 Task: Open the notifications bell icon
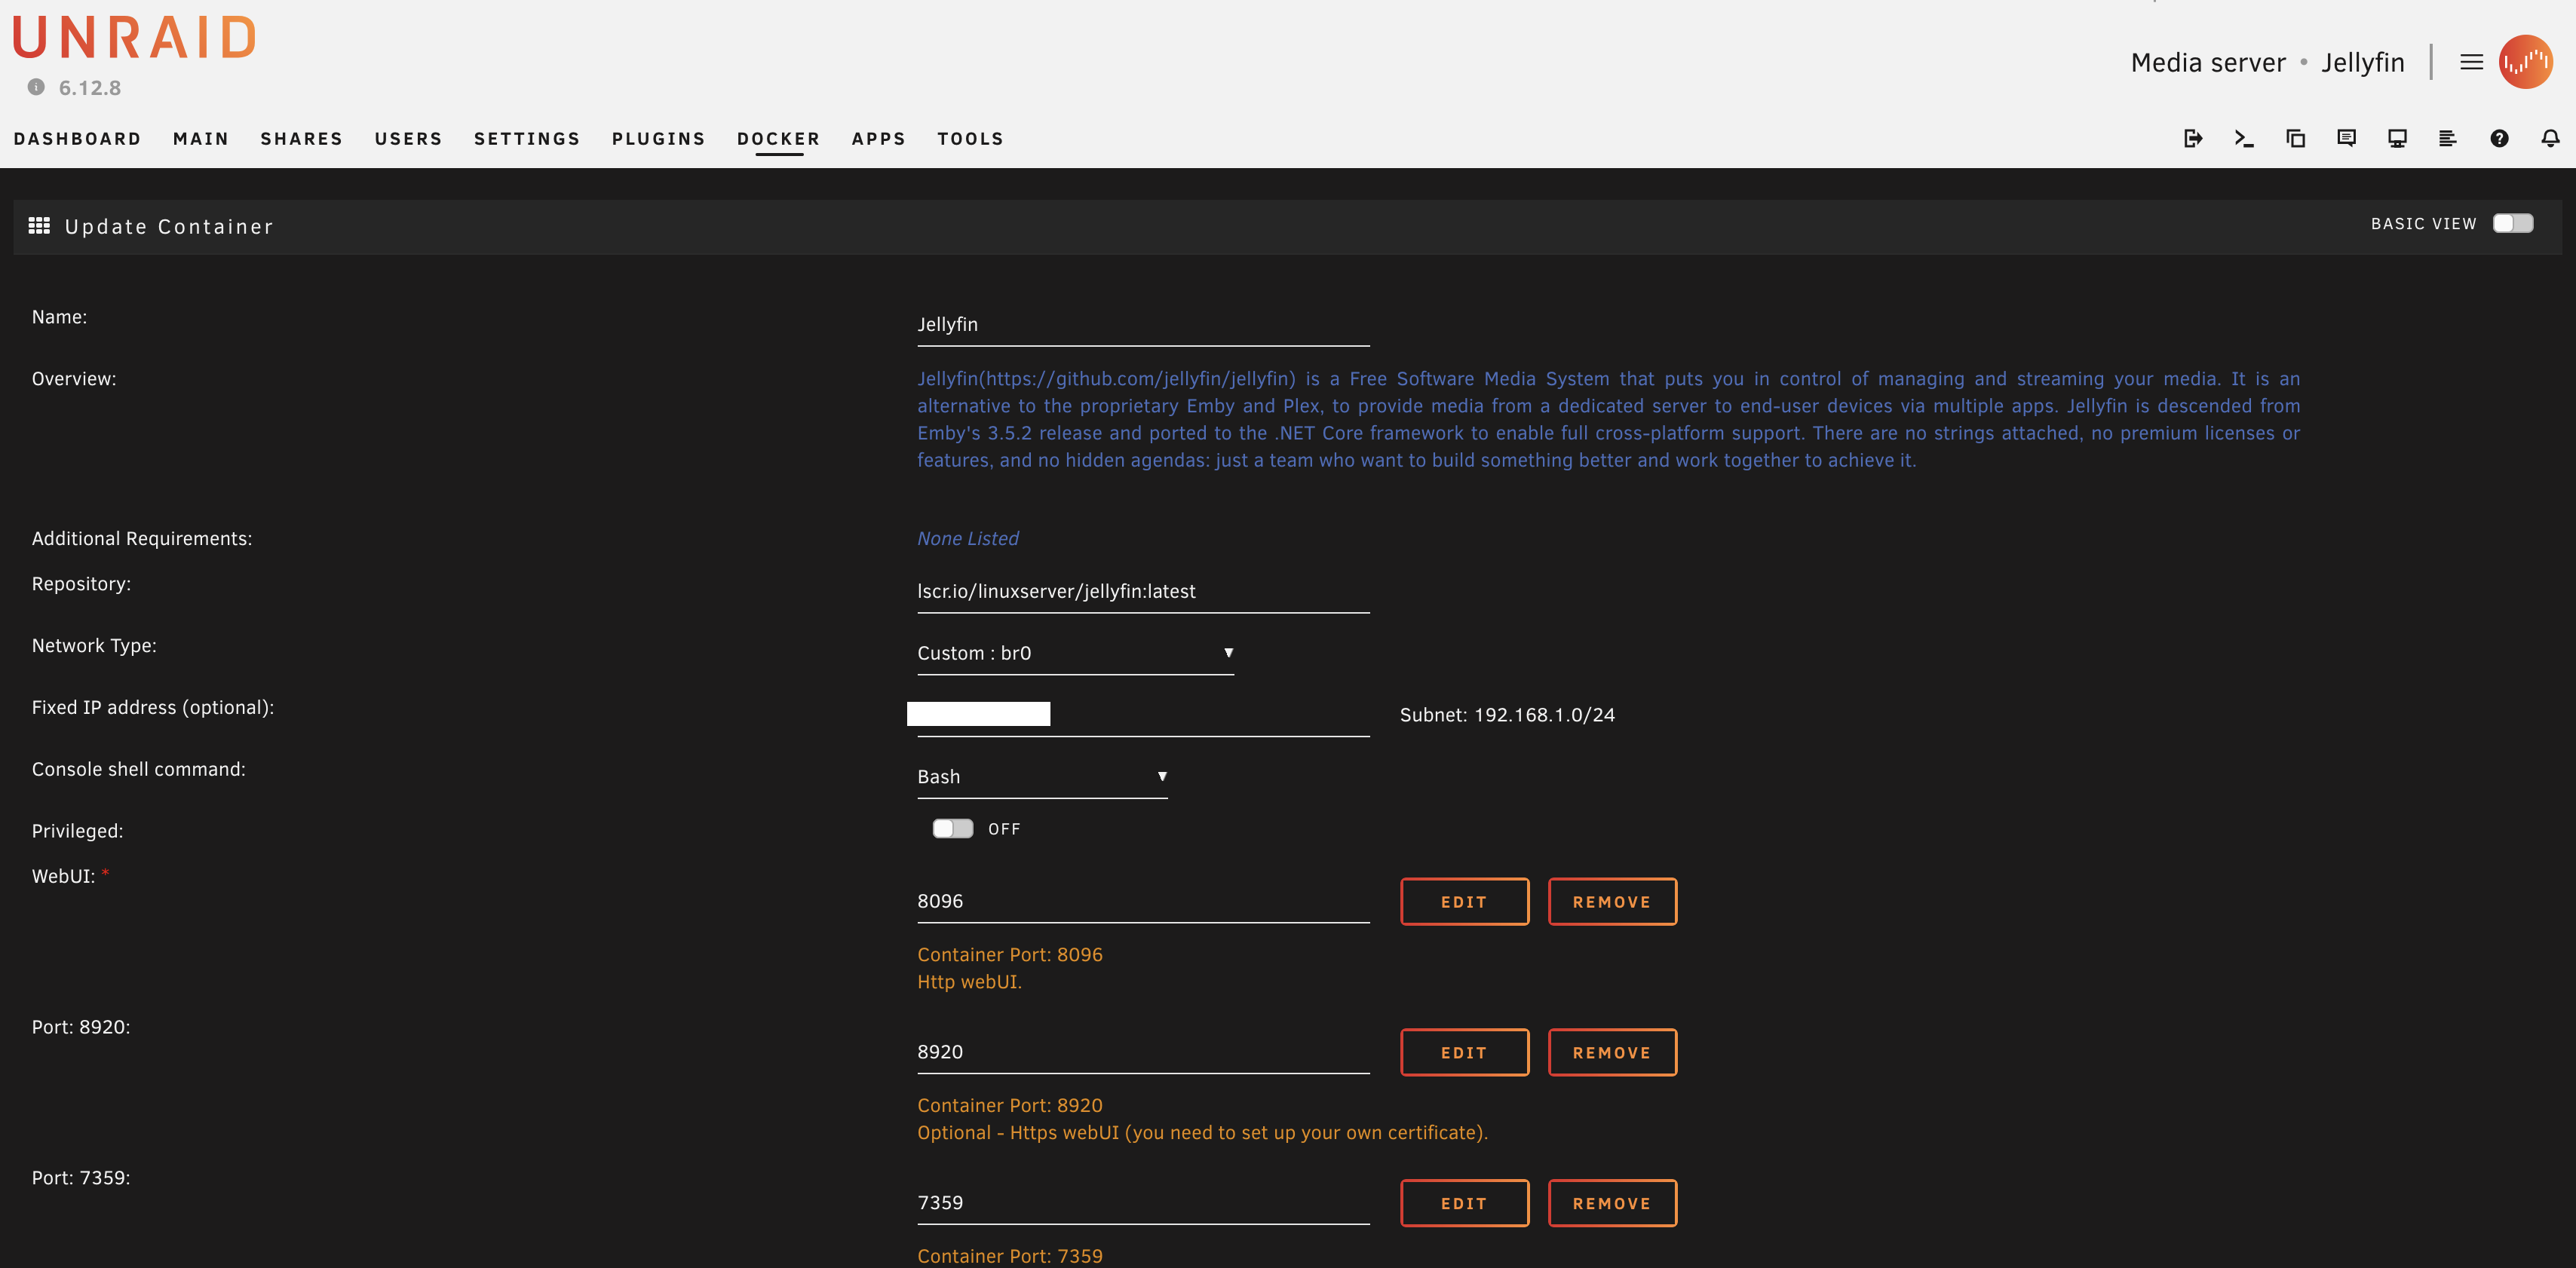pos(2550,138)
